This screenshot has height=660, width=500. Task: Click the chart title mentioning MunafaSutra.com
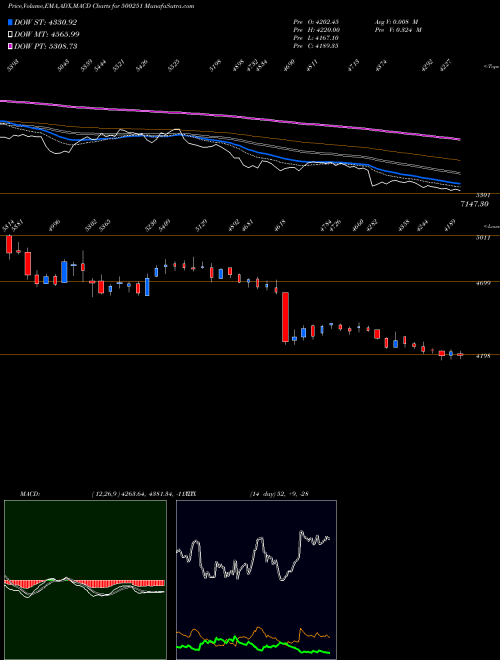pos(101,7)
